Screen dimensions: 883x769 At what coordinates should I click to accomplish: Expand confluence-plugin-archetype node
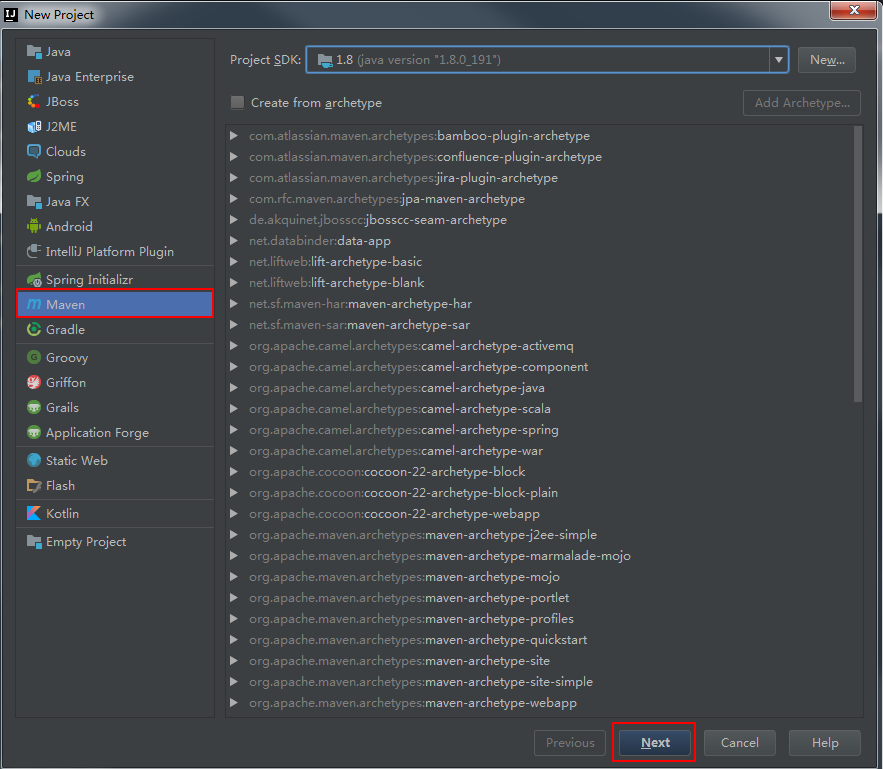point(234,157)
